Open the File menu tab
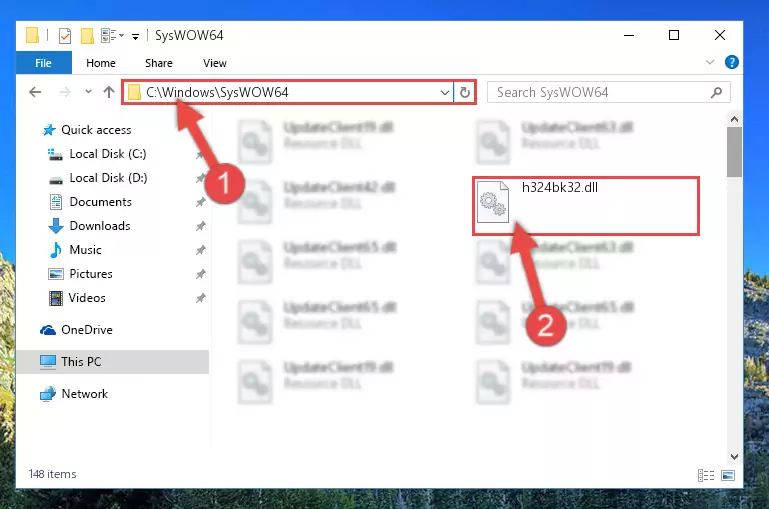Image resolution: width=769 pixels, height=509 pixels. click(44, 63)
